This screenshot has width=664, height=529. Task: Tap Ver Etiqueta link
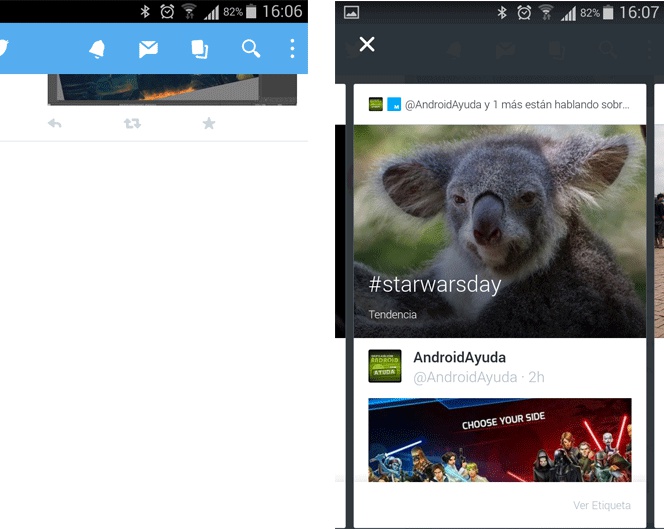pyautogui.click(x=602, y=505)
